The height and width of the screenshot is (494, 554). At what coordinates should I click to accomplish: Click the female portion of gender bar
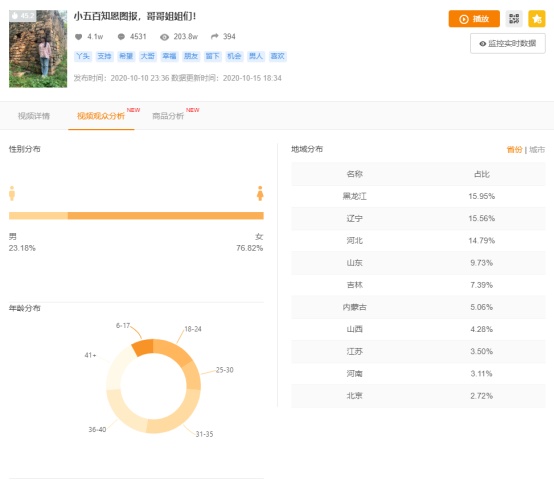[166, 216]
